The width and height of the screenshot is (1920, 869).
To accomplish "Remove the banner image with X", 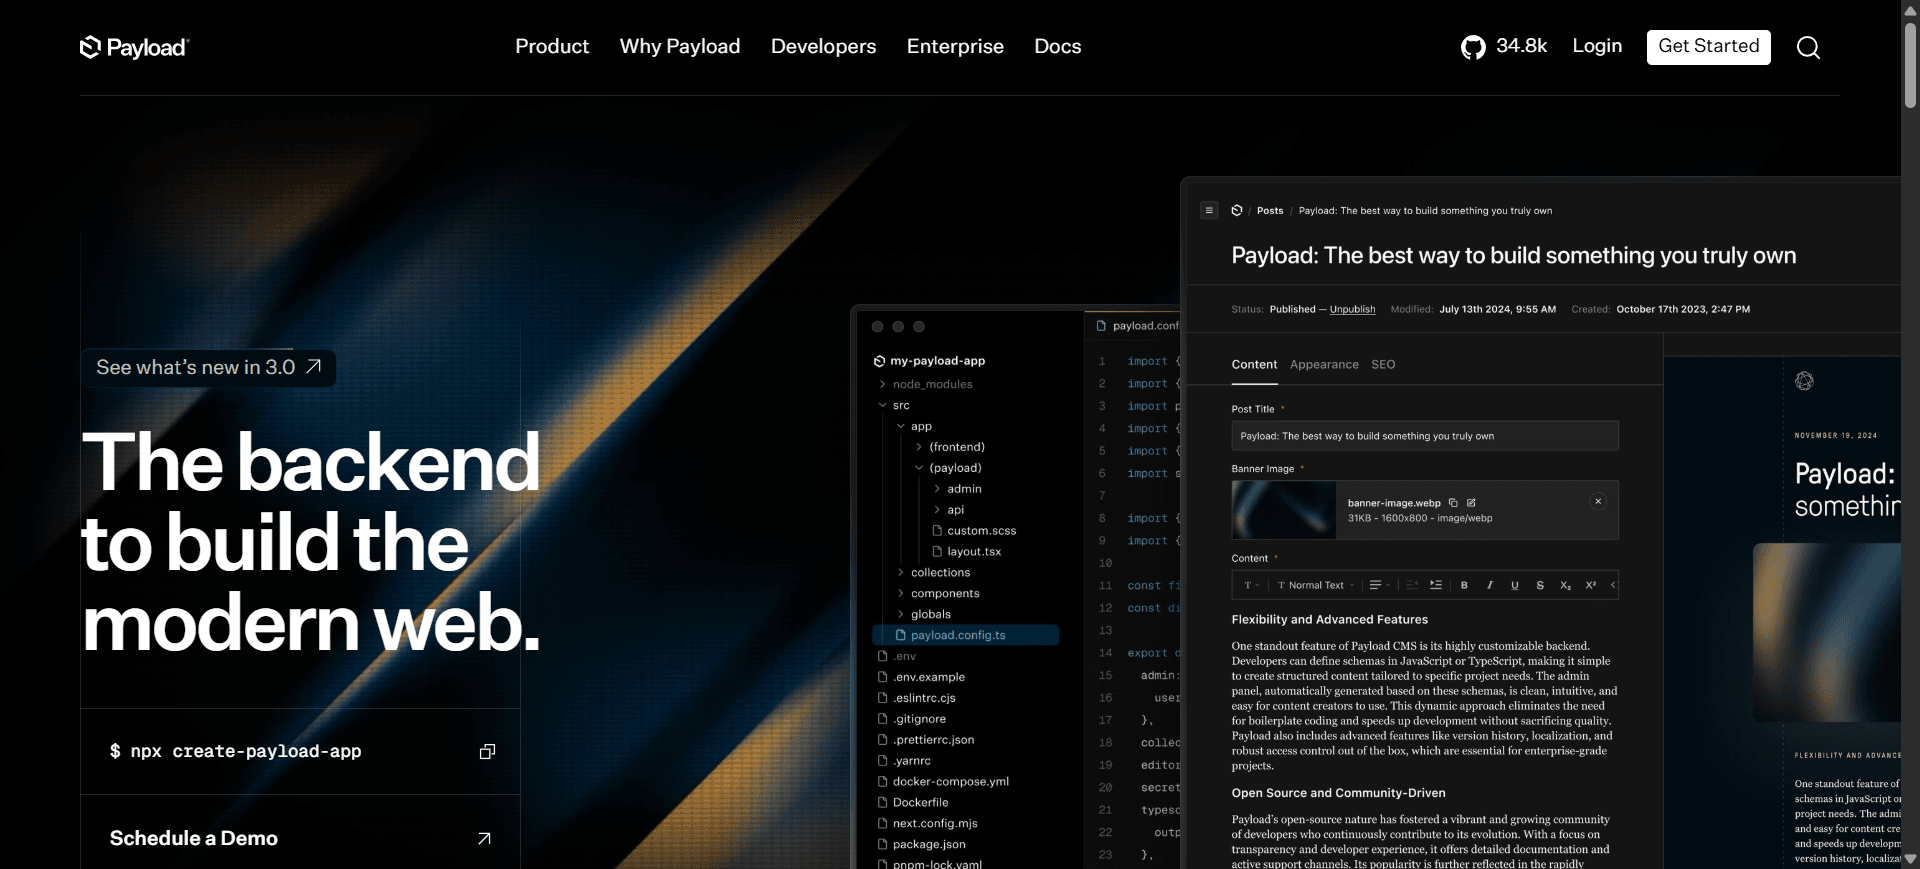I will [x=1598, y=501].
